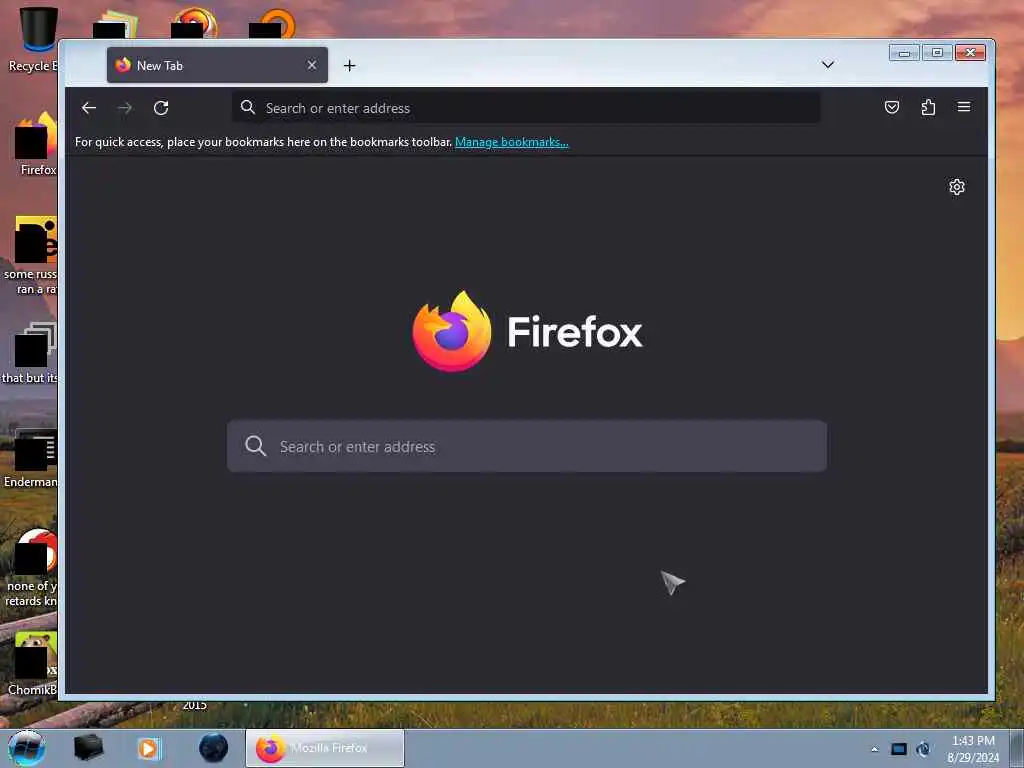Select the Enderman desktop icon

pyautogui.click(x=31, y=457)
